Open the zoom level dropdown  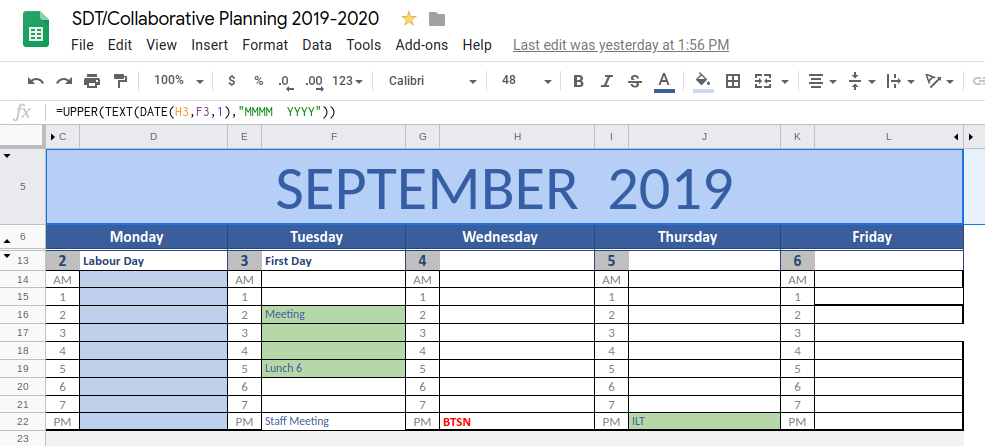pyautogui.click(x=179, y=81)
